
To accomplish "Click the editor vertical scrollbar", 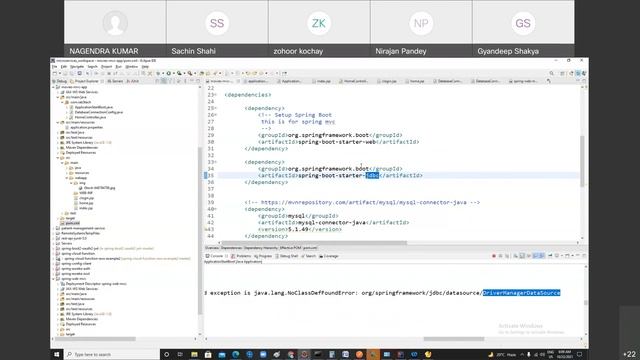I will pos(582,161).
